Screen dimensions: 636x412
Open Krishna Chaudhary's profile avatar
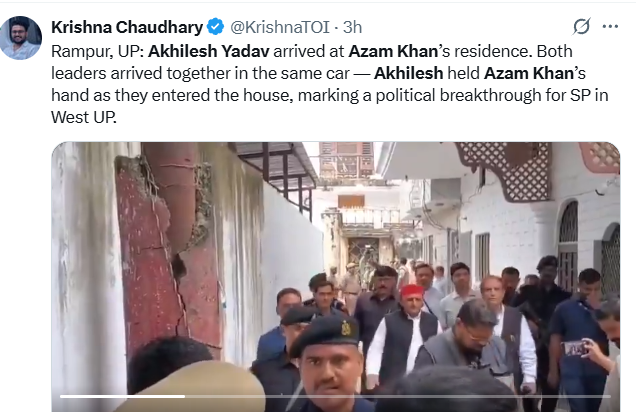[x=20, y=38]
